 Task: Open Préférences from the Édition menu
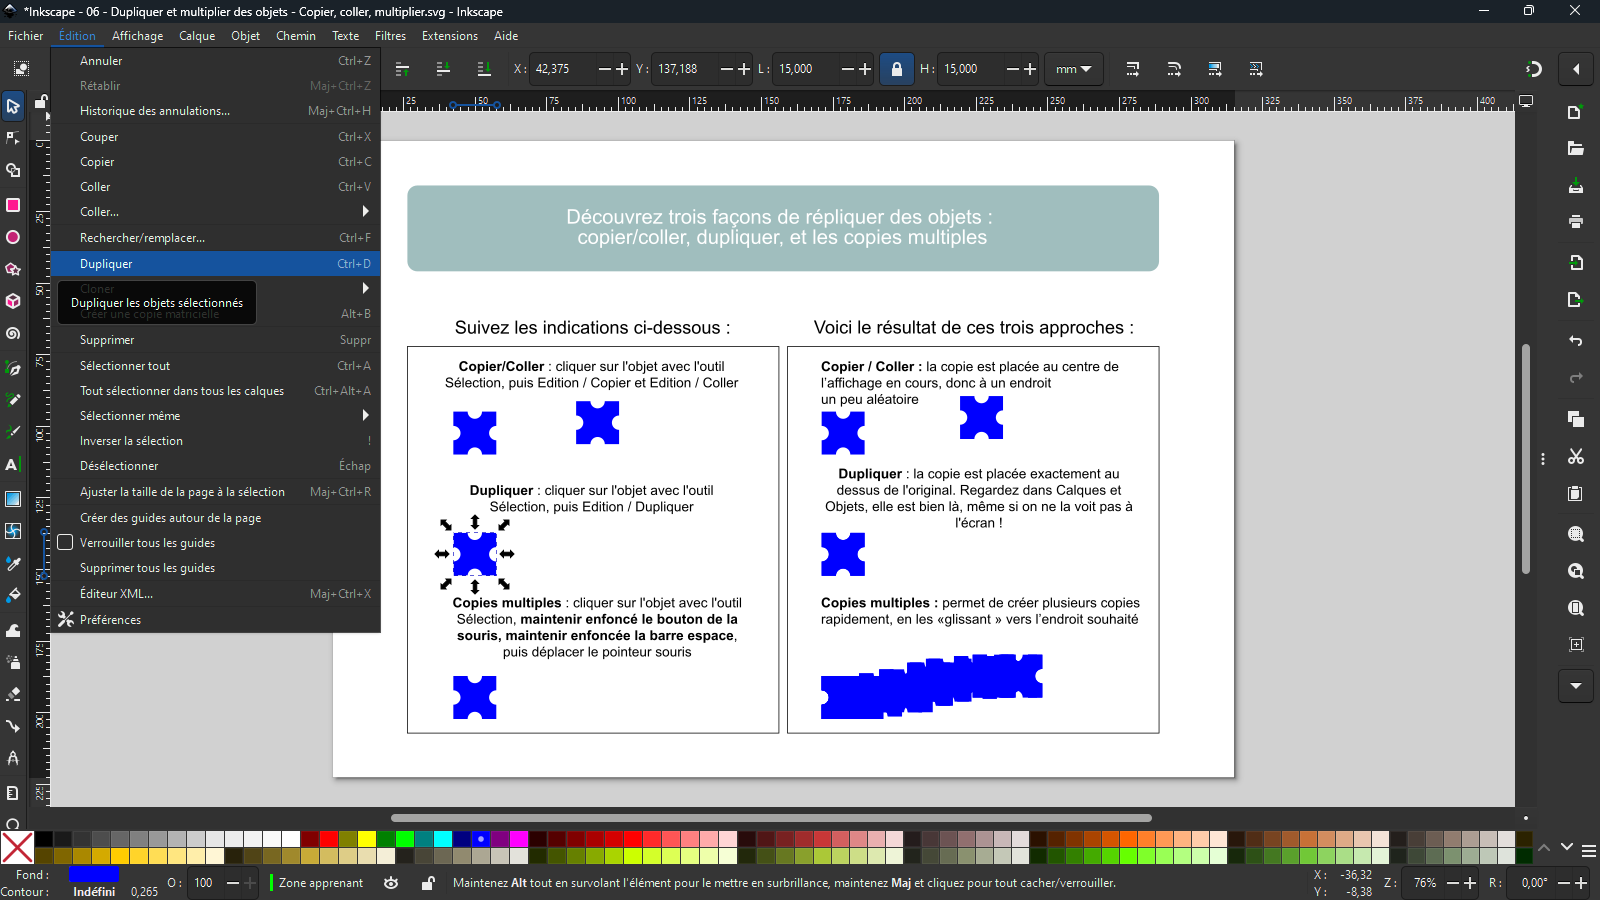215,620
